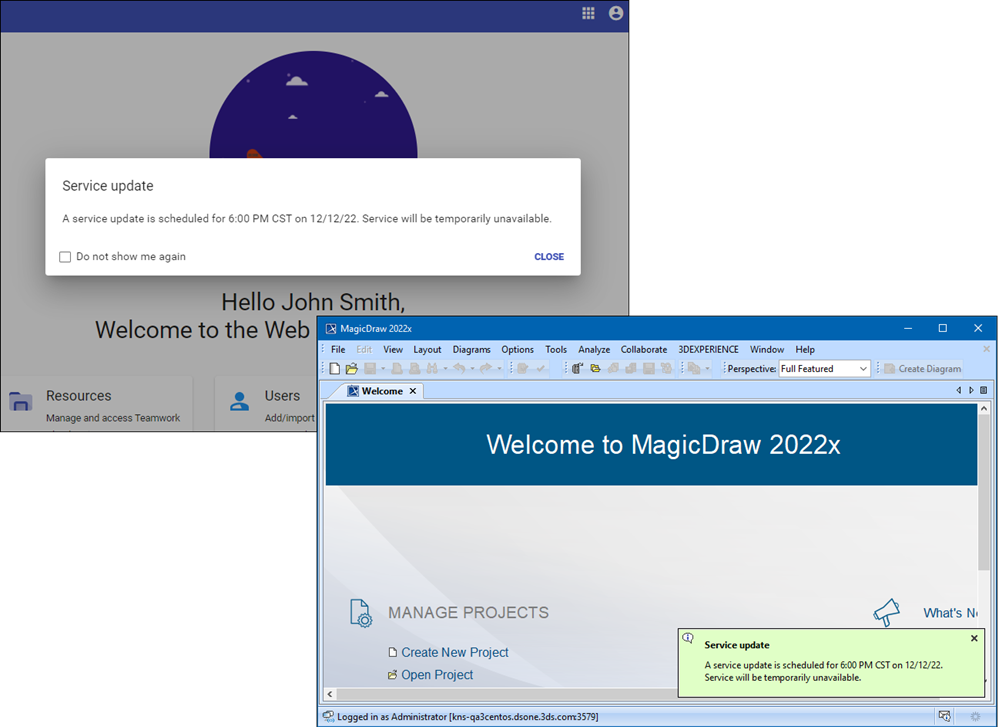Close the Service update dialog via CLOSE

548,256
